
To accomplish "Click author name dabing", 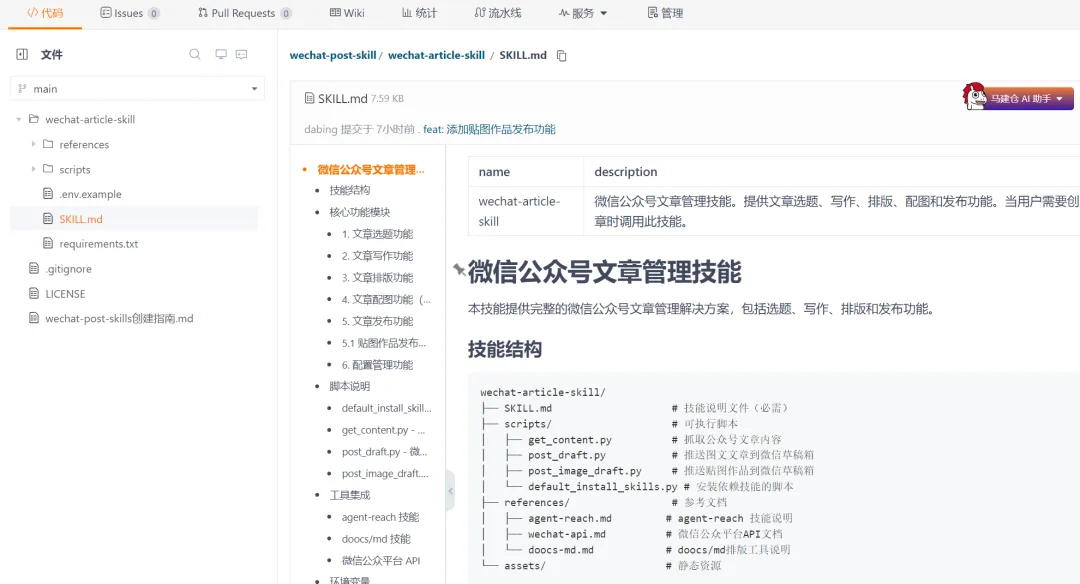I will (x=321, y=129).
